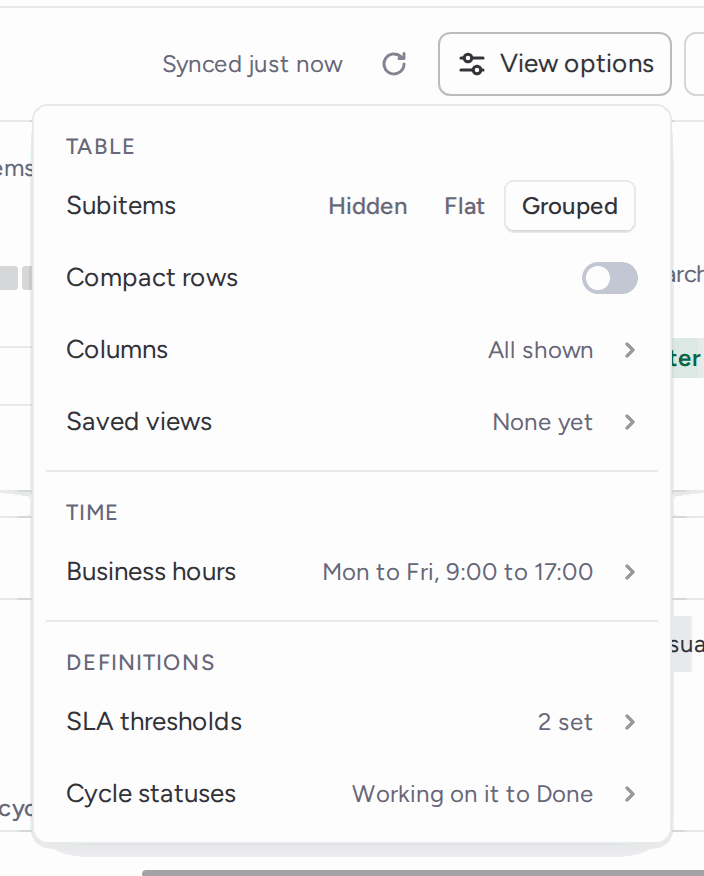Expand the Saved views chevron

coord(630,422)
